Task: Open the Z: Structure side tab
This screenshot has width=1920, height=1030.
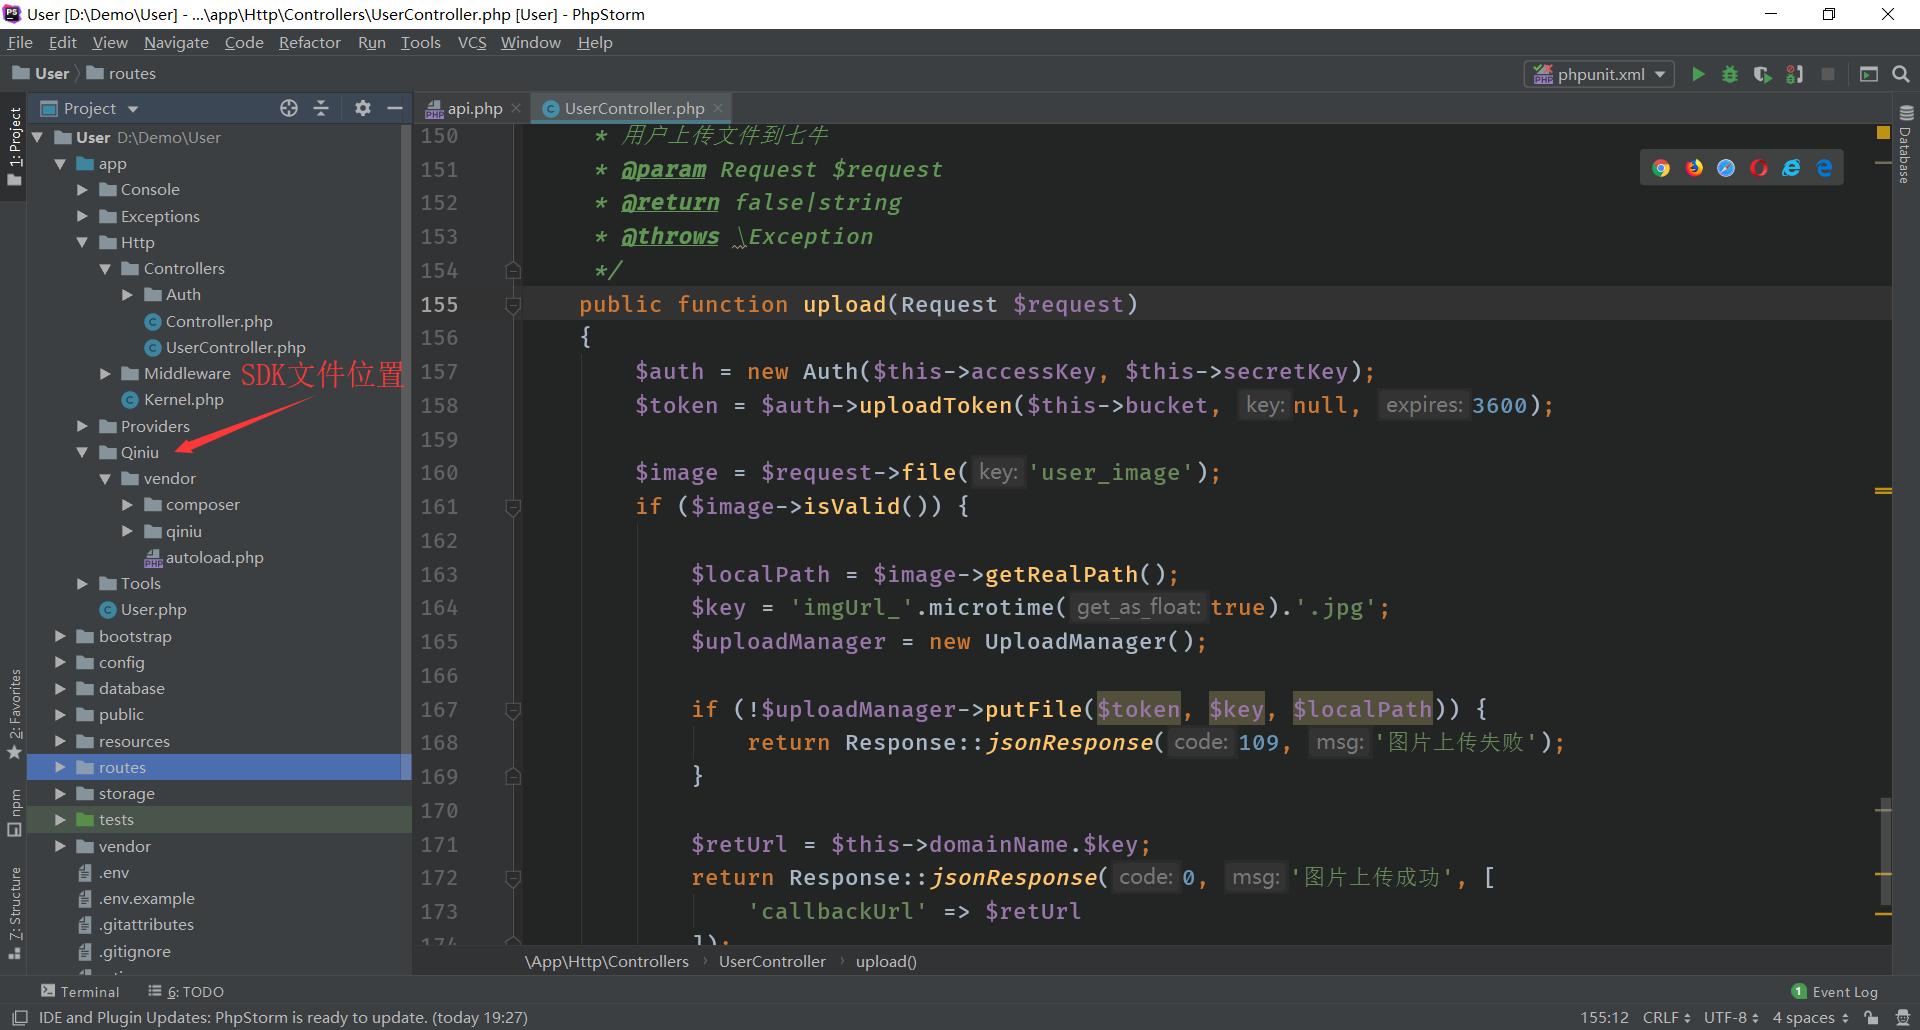Action: tap(14, 913)
